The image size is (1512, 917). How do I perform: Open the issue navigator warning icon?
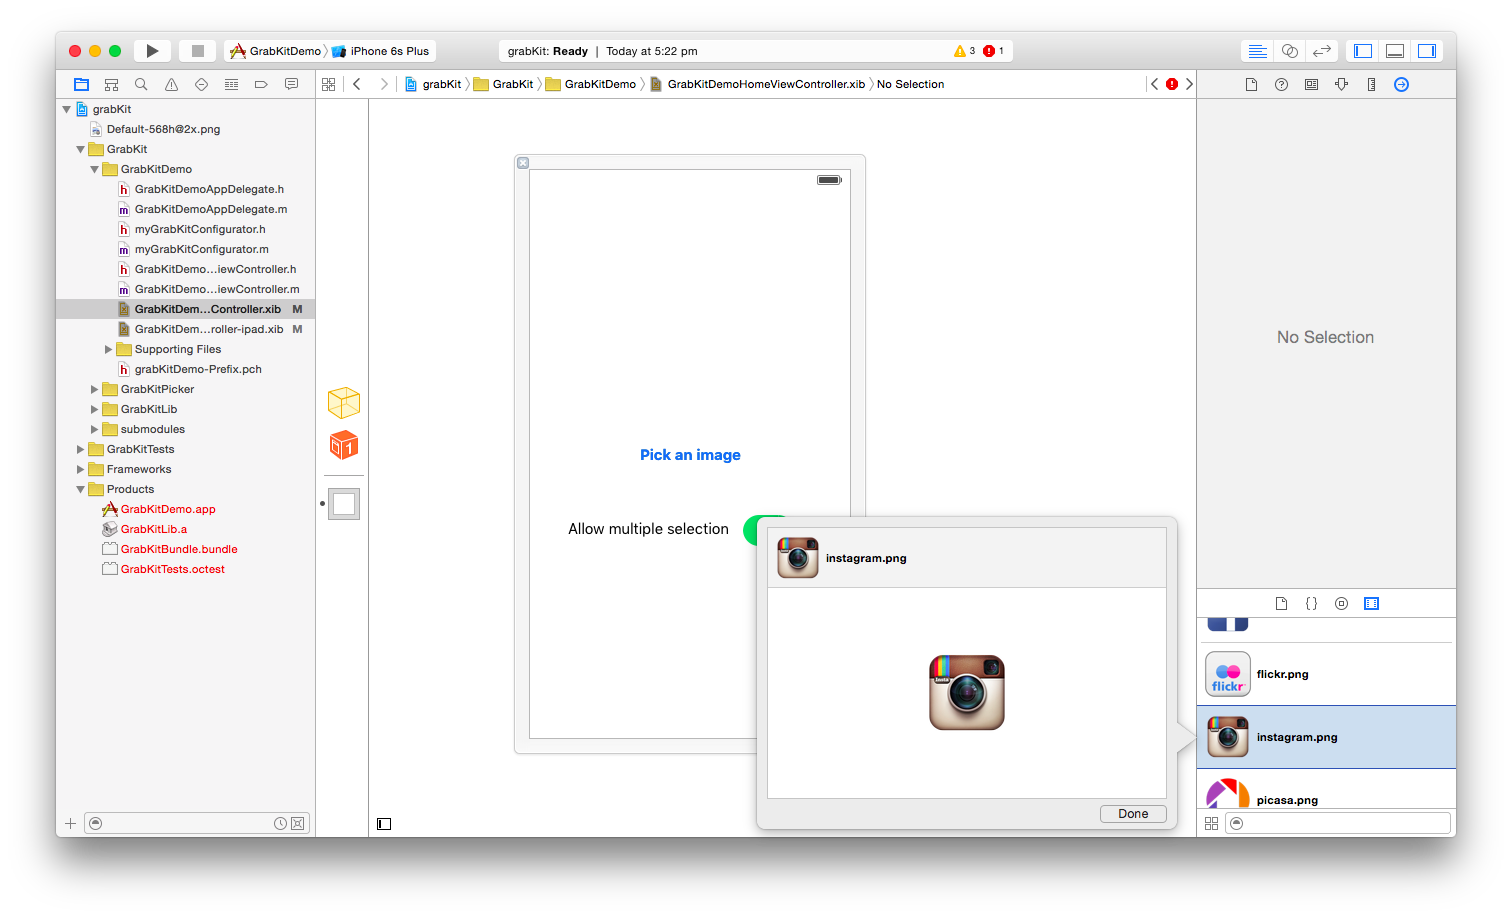tap(171, 85)
